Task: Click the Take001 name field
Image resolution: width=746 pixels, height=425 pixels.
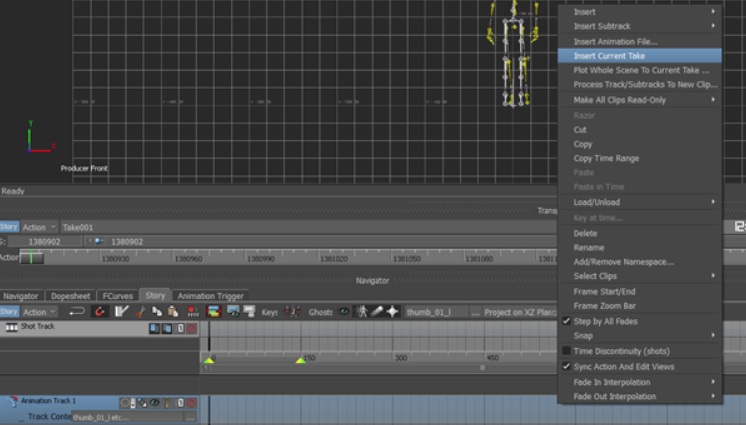Action: (x=308, y=227)
